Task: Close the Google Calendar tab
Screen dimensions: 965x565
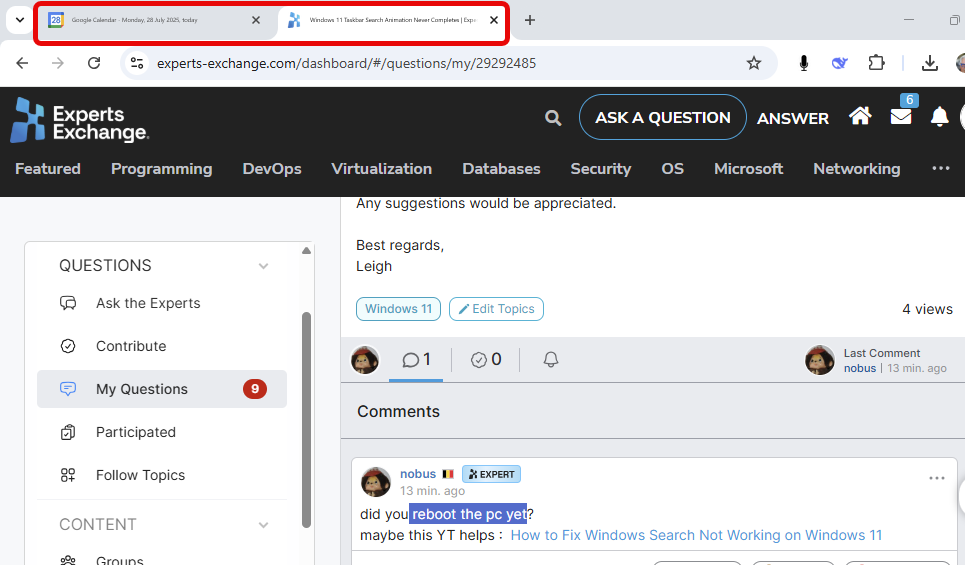Action: coord(256,20)
